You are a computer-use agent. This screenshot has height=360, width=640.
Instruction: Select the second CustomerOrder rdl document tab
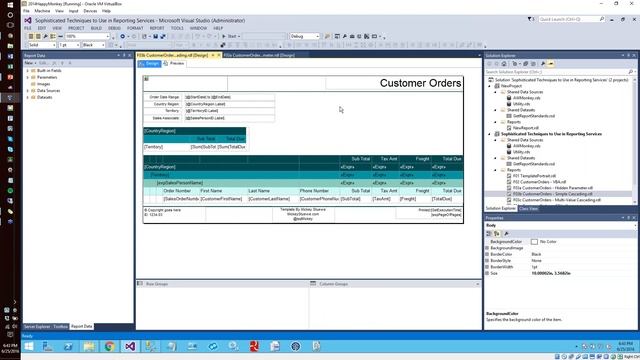click(259, 55)
